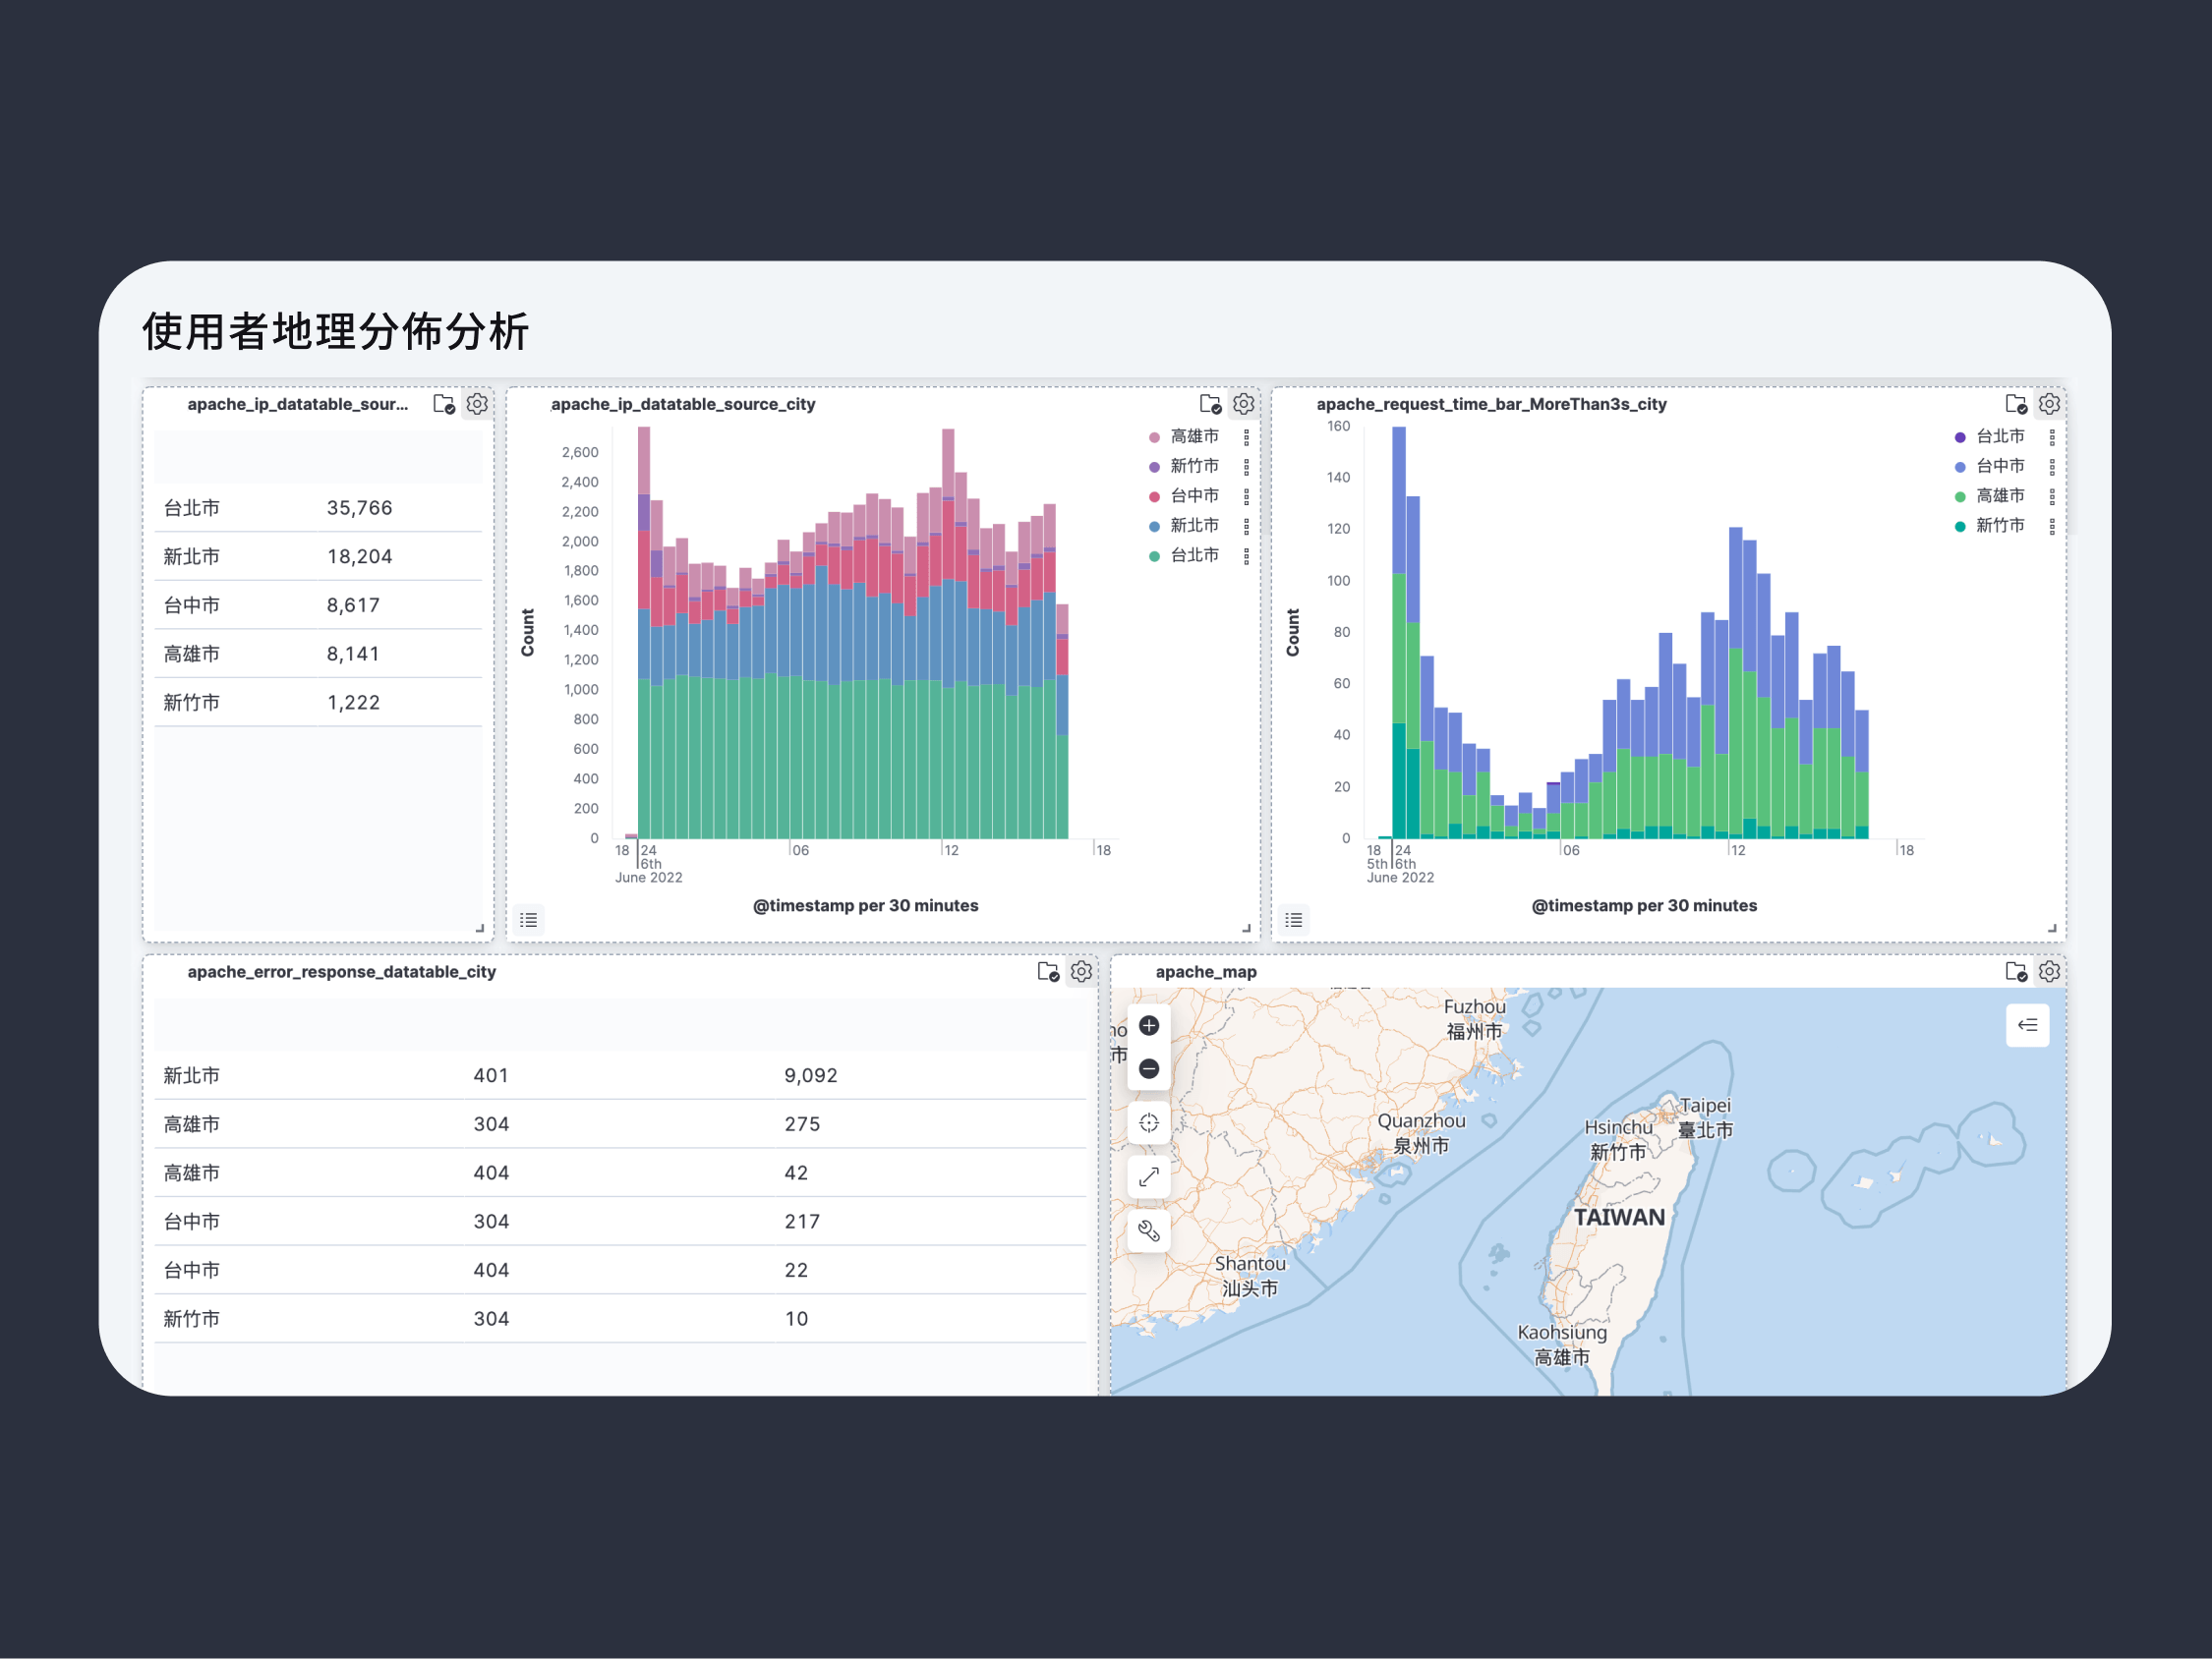This screenshot has width=2212, height=1659.
Task: Expand the map layers panel
Action: (2027, 1025)
